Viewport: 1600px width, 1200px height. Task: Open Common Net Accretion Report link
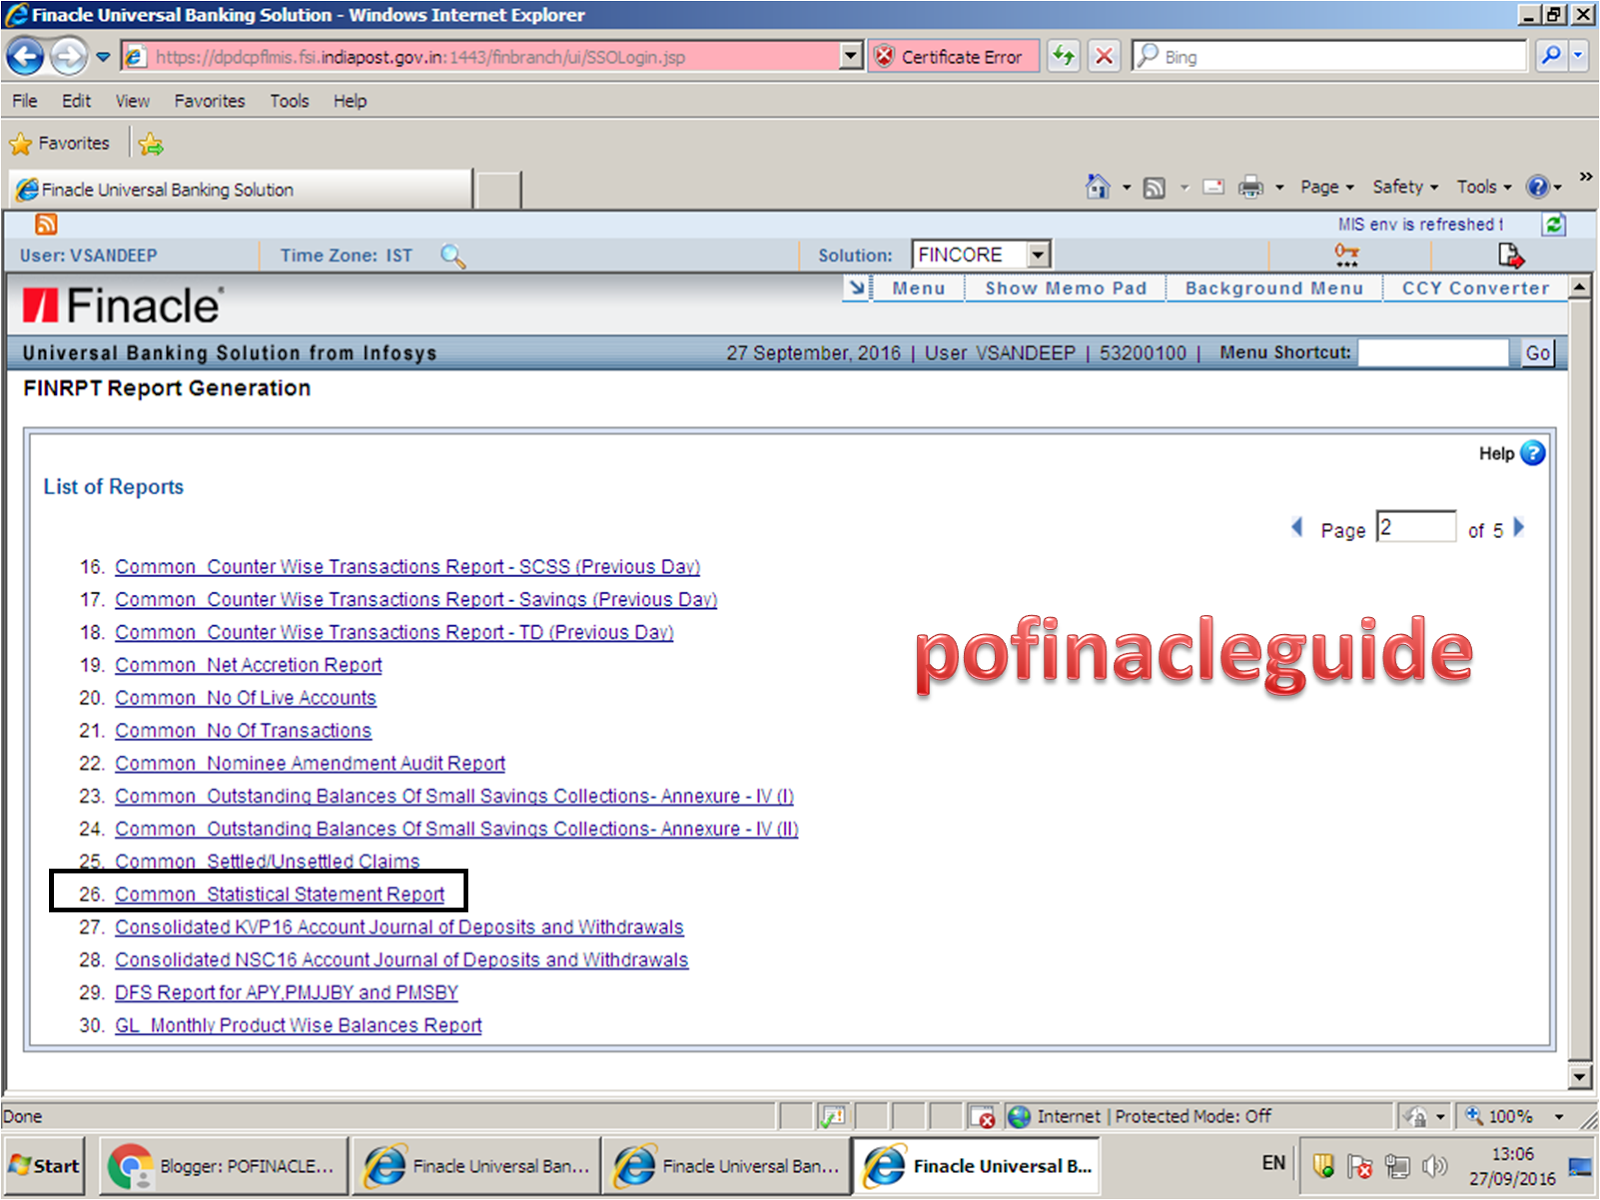coord(248,665)
